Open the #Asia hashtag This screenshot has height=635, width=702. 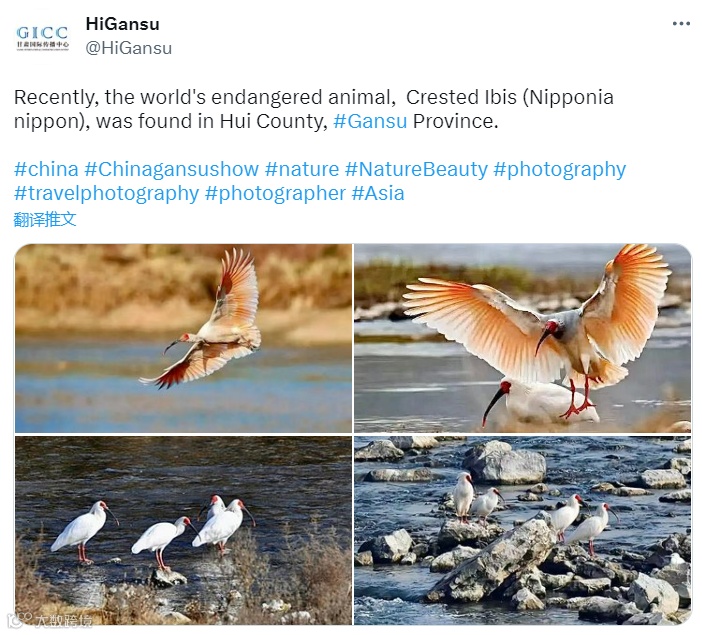coord(378,193)
